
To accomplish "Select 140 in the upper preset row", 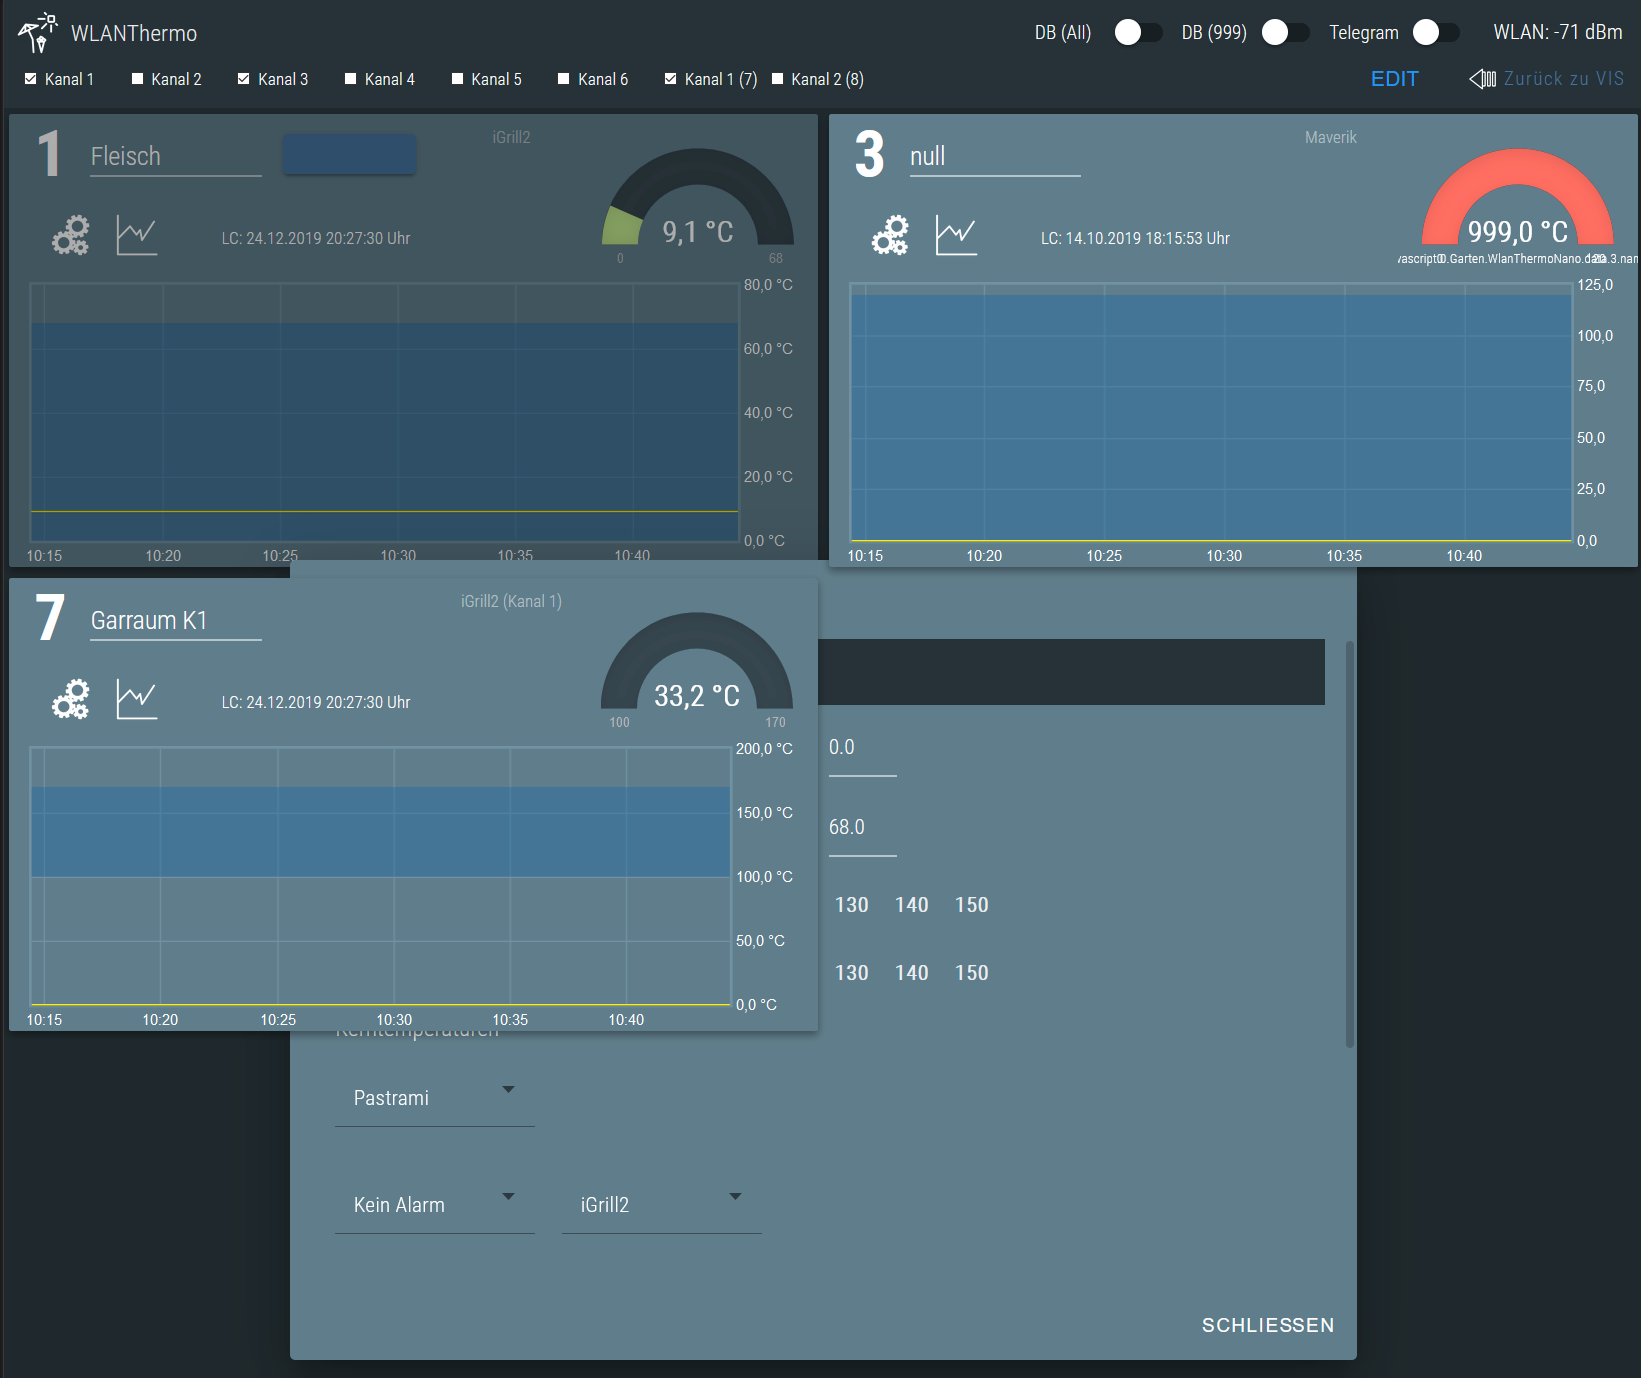I will pyautogui.click(x=912, y=905).
